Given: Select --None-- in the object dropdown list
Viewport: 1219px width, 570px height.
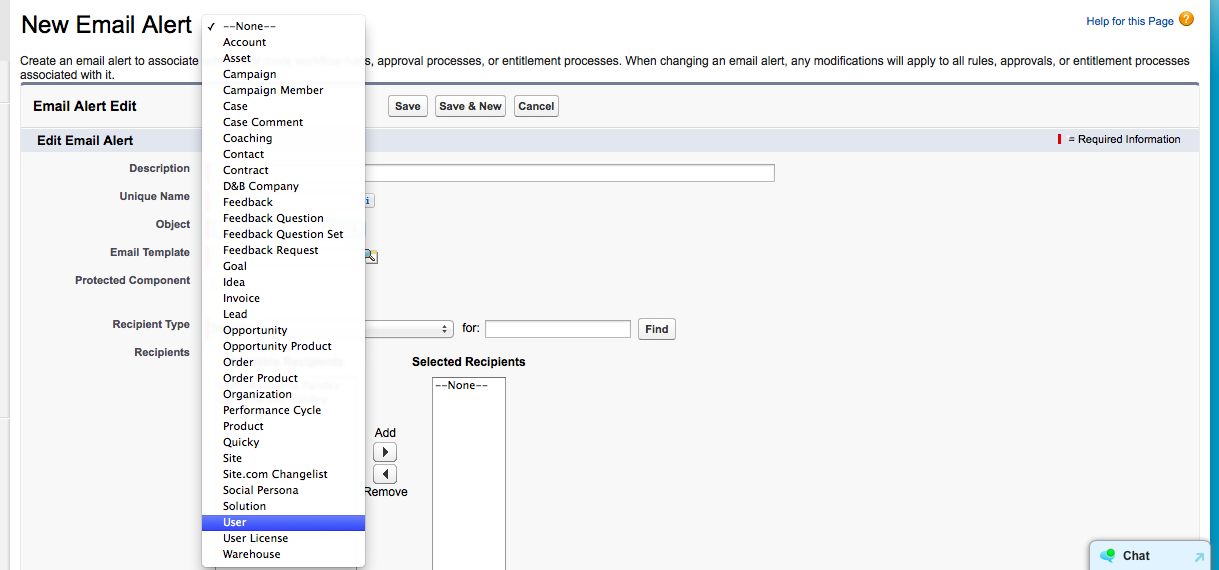Looking at the screenshot, I should click(283, 26).
